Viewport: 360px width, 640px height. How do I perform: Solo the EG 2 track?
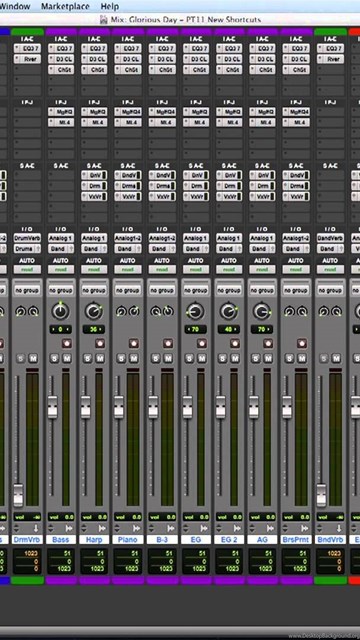[x=222, y=358]
